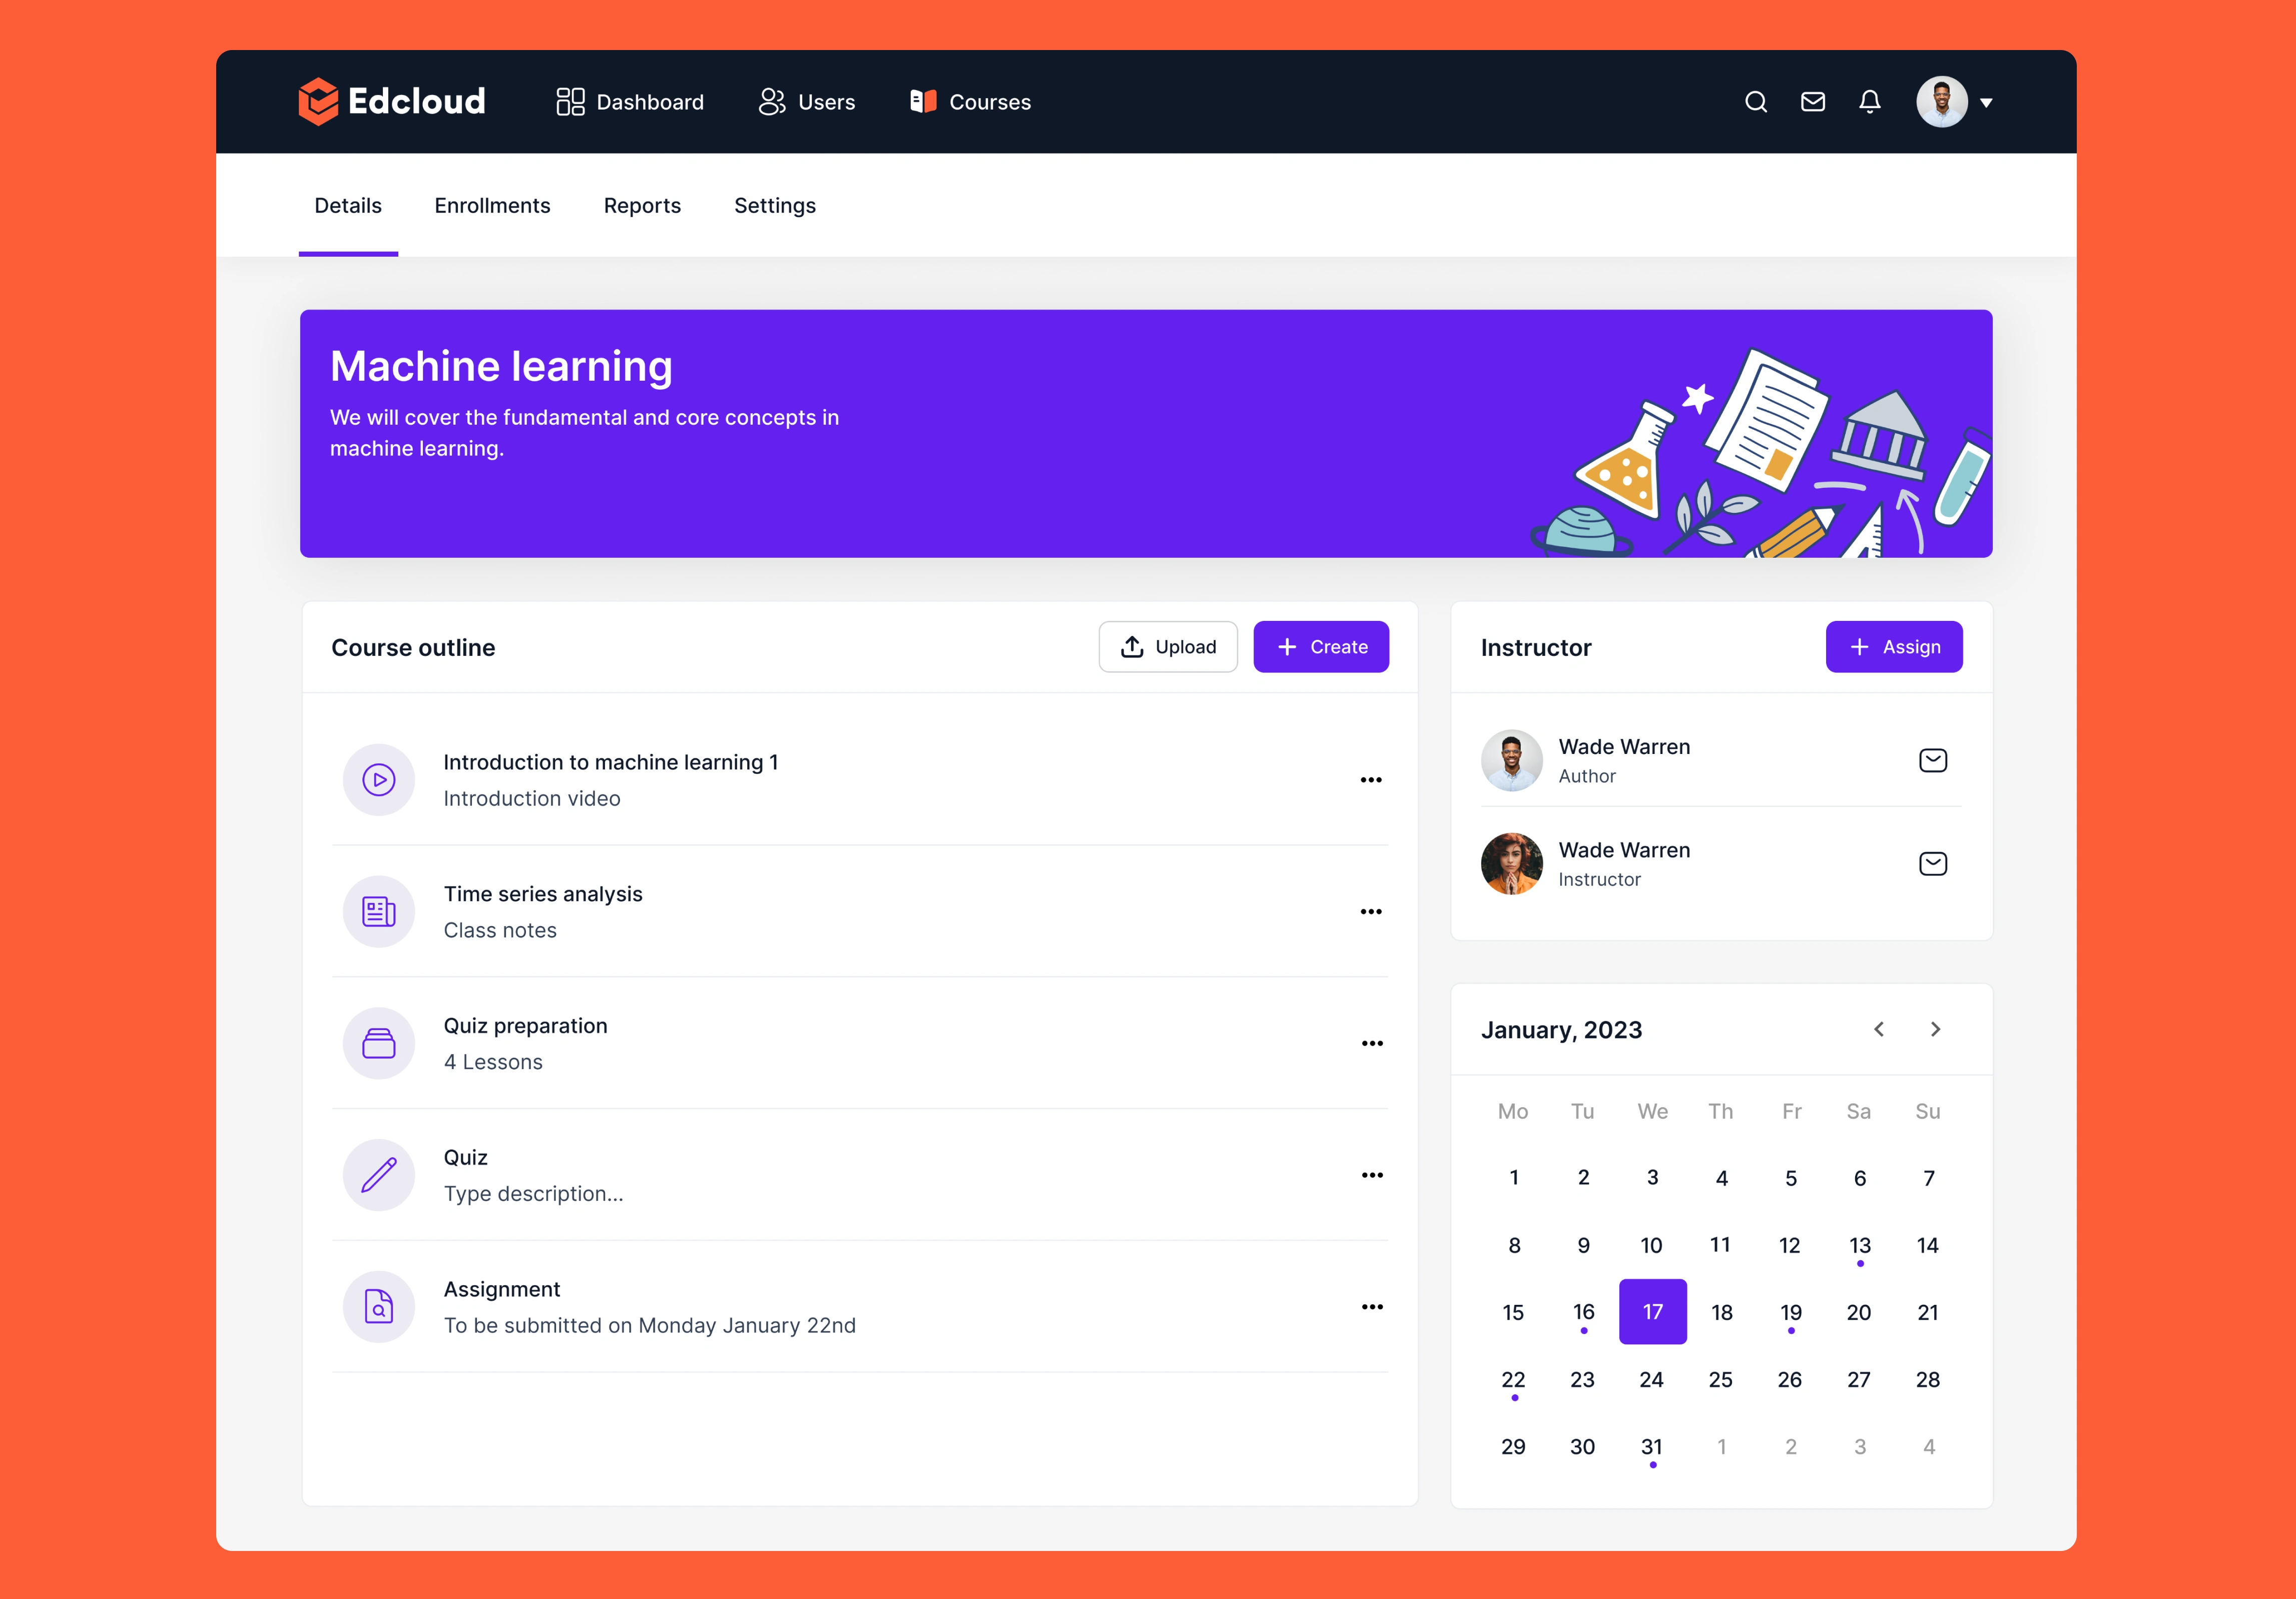
Task: Click the Edcloud logo
Action: (x=392, y=101)
